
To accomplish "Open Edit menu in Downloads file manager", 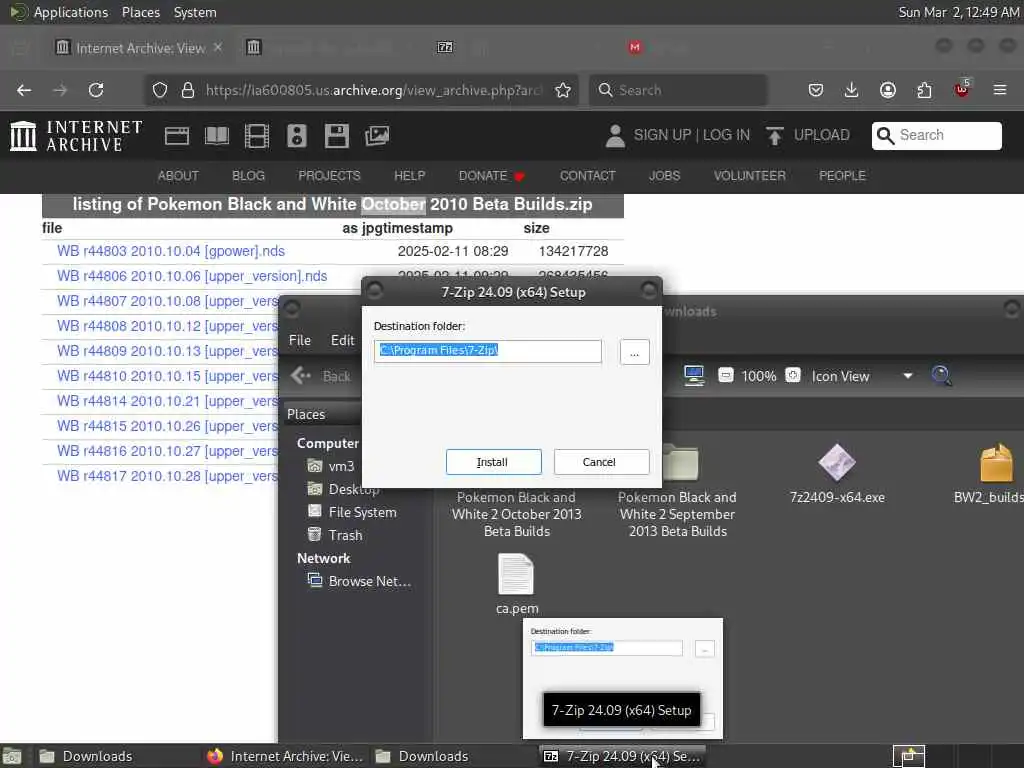I will coord(342,340).
